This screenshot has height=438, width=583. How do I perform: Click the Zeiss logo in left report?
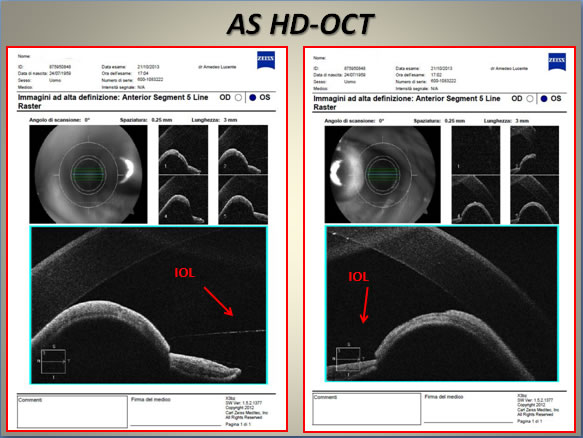click(x=266, y=60)
